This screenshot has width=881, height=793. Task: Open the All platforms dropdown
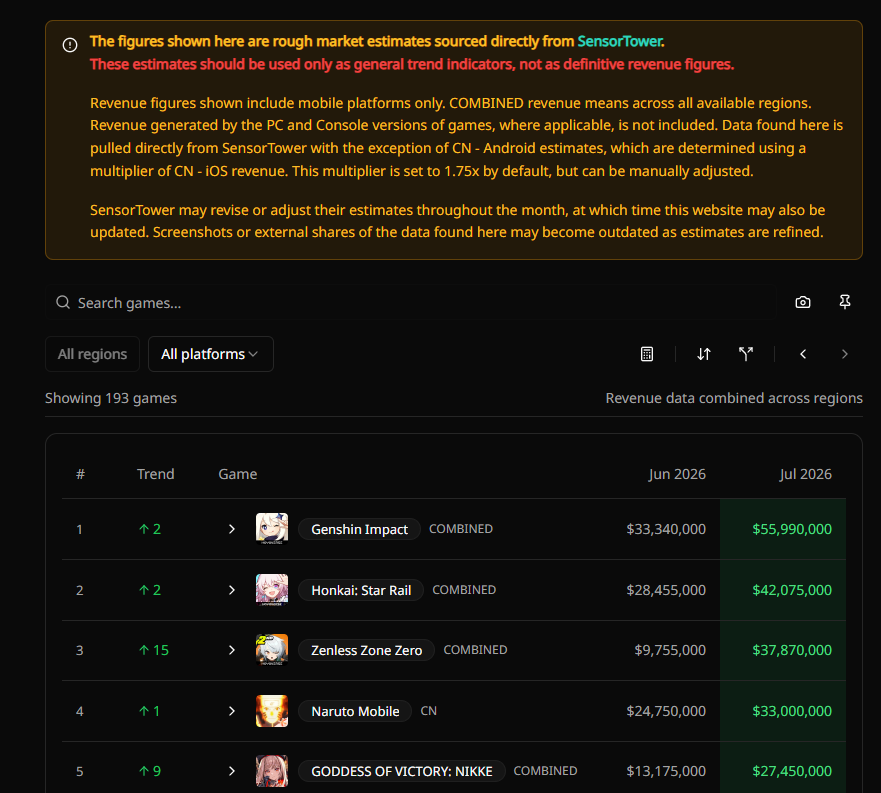coord(211,354)
